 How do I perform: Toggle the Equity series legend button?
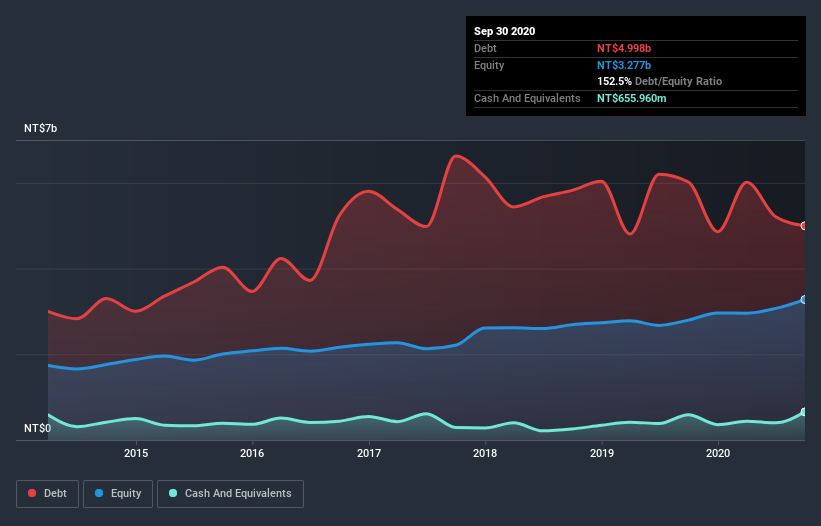[x=118, y=494]
